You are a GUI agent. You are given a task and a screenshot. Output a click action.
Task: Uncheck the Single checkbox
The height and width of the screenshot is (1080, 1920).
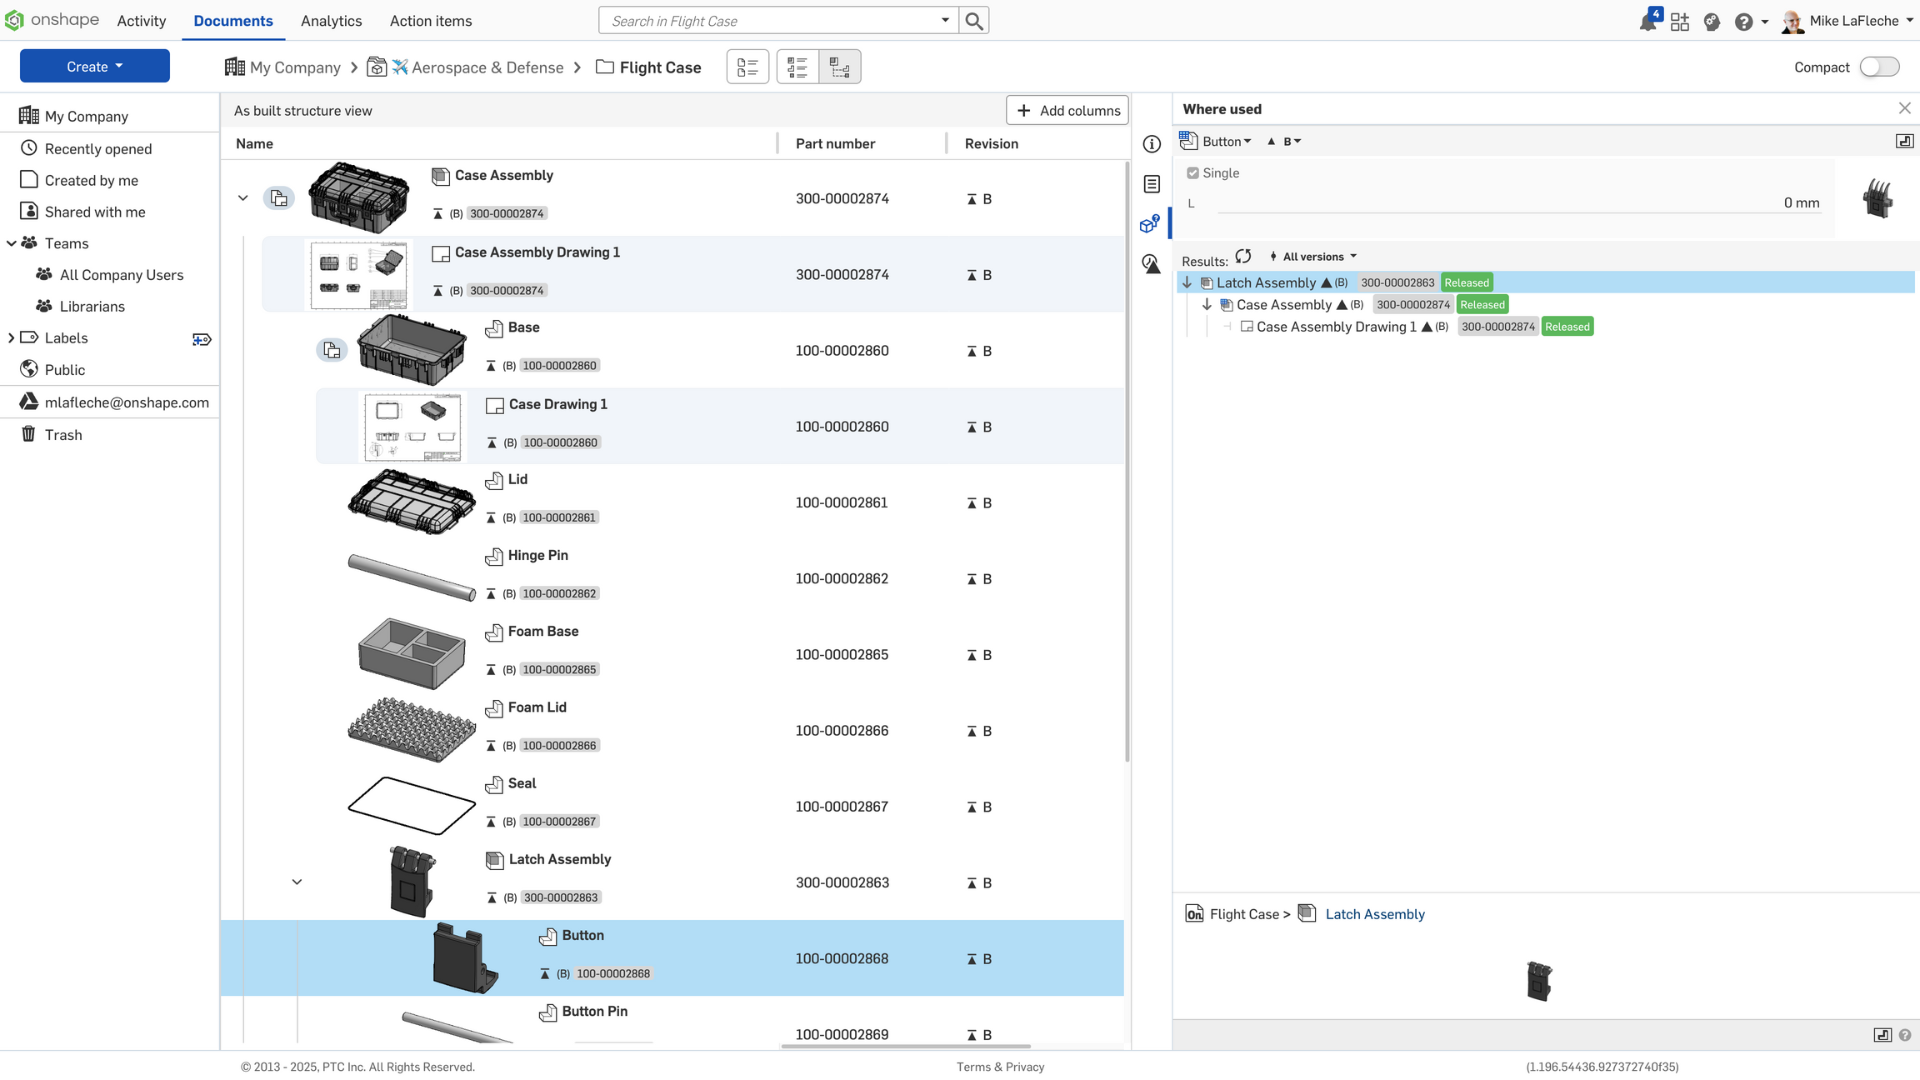(1192, 172)
